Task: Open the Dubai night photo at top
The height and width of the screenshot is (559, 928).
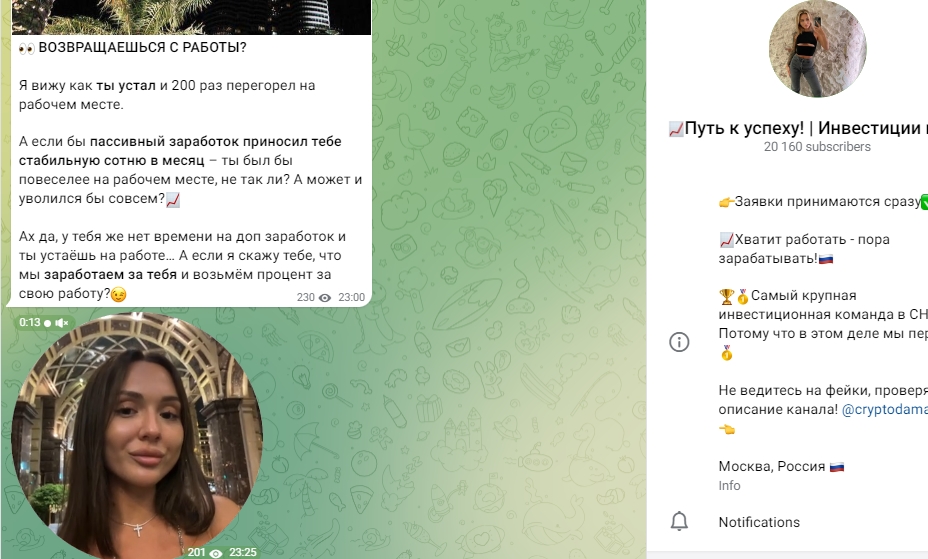Action: pos(192,17)
